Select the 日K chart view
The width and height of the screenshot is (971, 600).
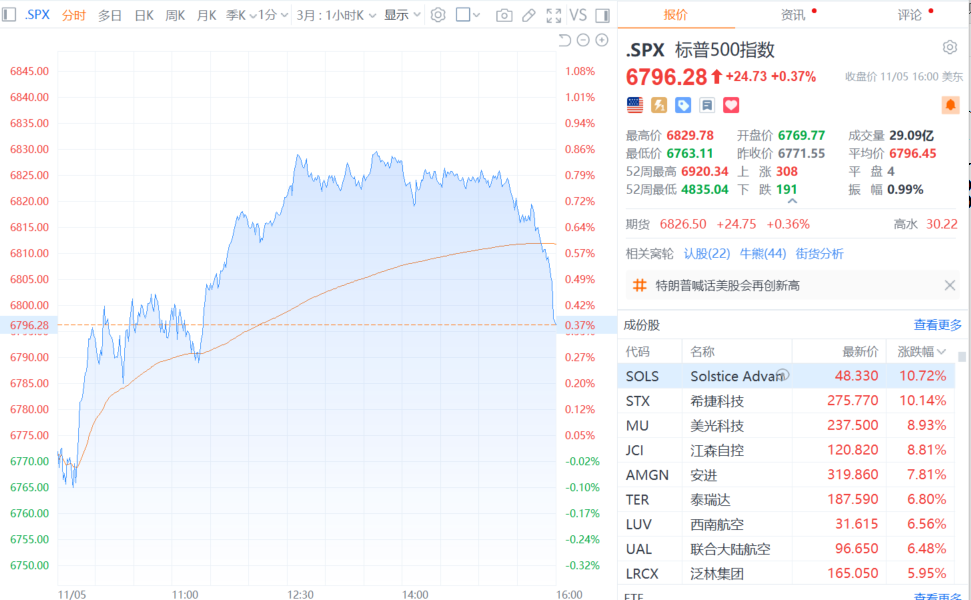click(x=144, y=15)
